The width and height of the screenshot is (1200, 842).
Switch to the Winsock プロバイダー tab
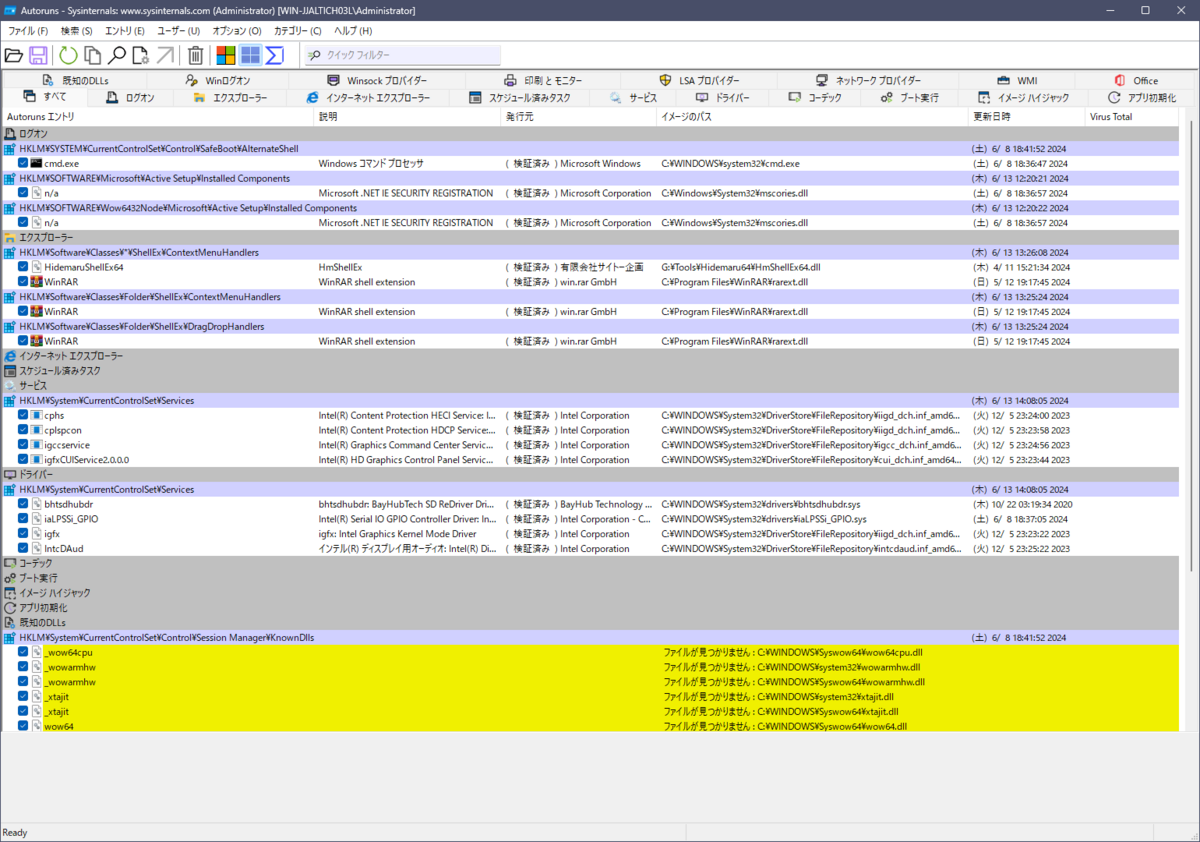click(378, 80)
